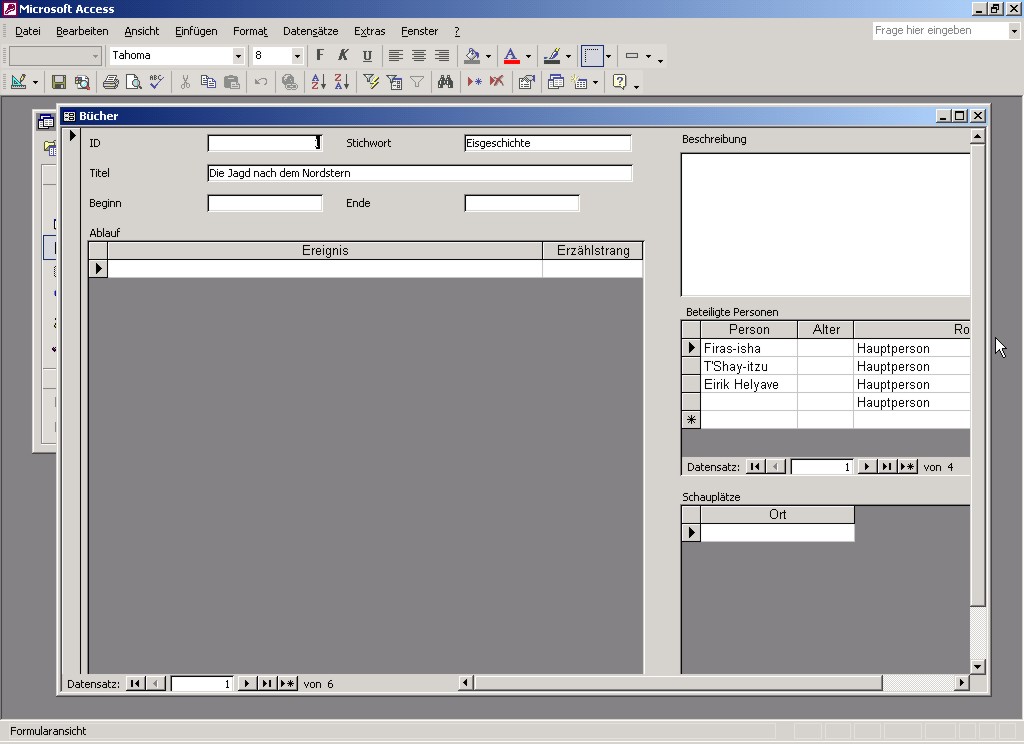Create new record in Beteiligte Personen navigator
The image size is (1024, 744).
908,467
